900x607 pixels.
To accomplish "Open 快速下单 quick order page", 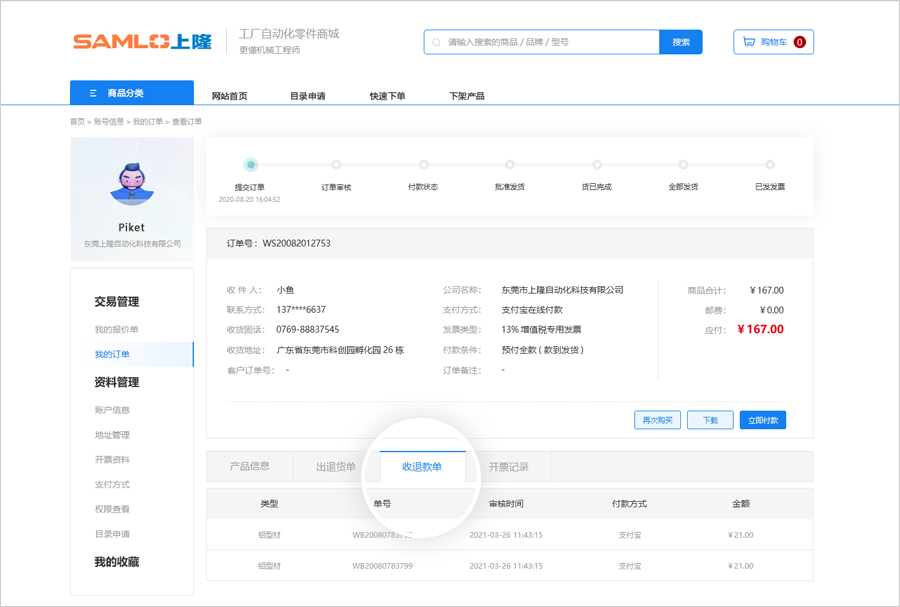I will tap(387, 96).
